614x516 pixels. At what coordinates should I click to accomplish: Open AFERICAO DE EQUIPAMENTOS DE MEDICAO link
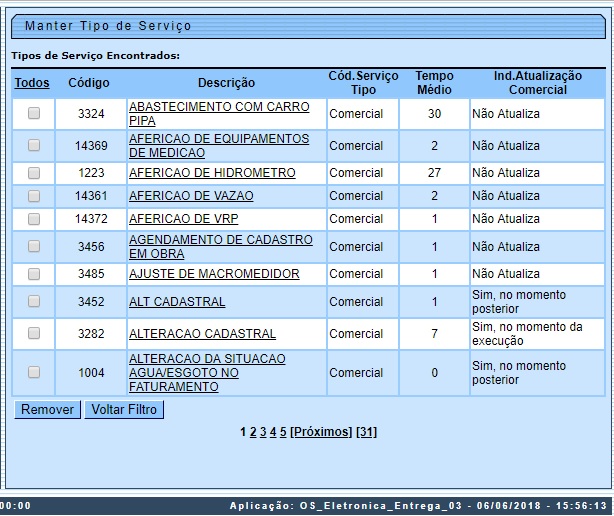coord(218,146)
